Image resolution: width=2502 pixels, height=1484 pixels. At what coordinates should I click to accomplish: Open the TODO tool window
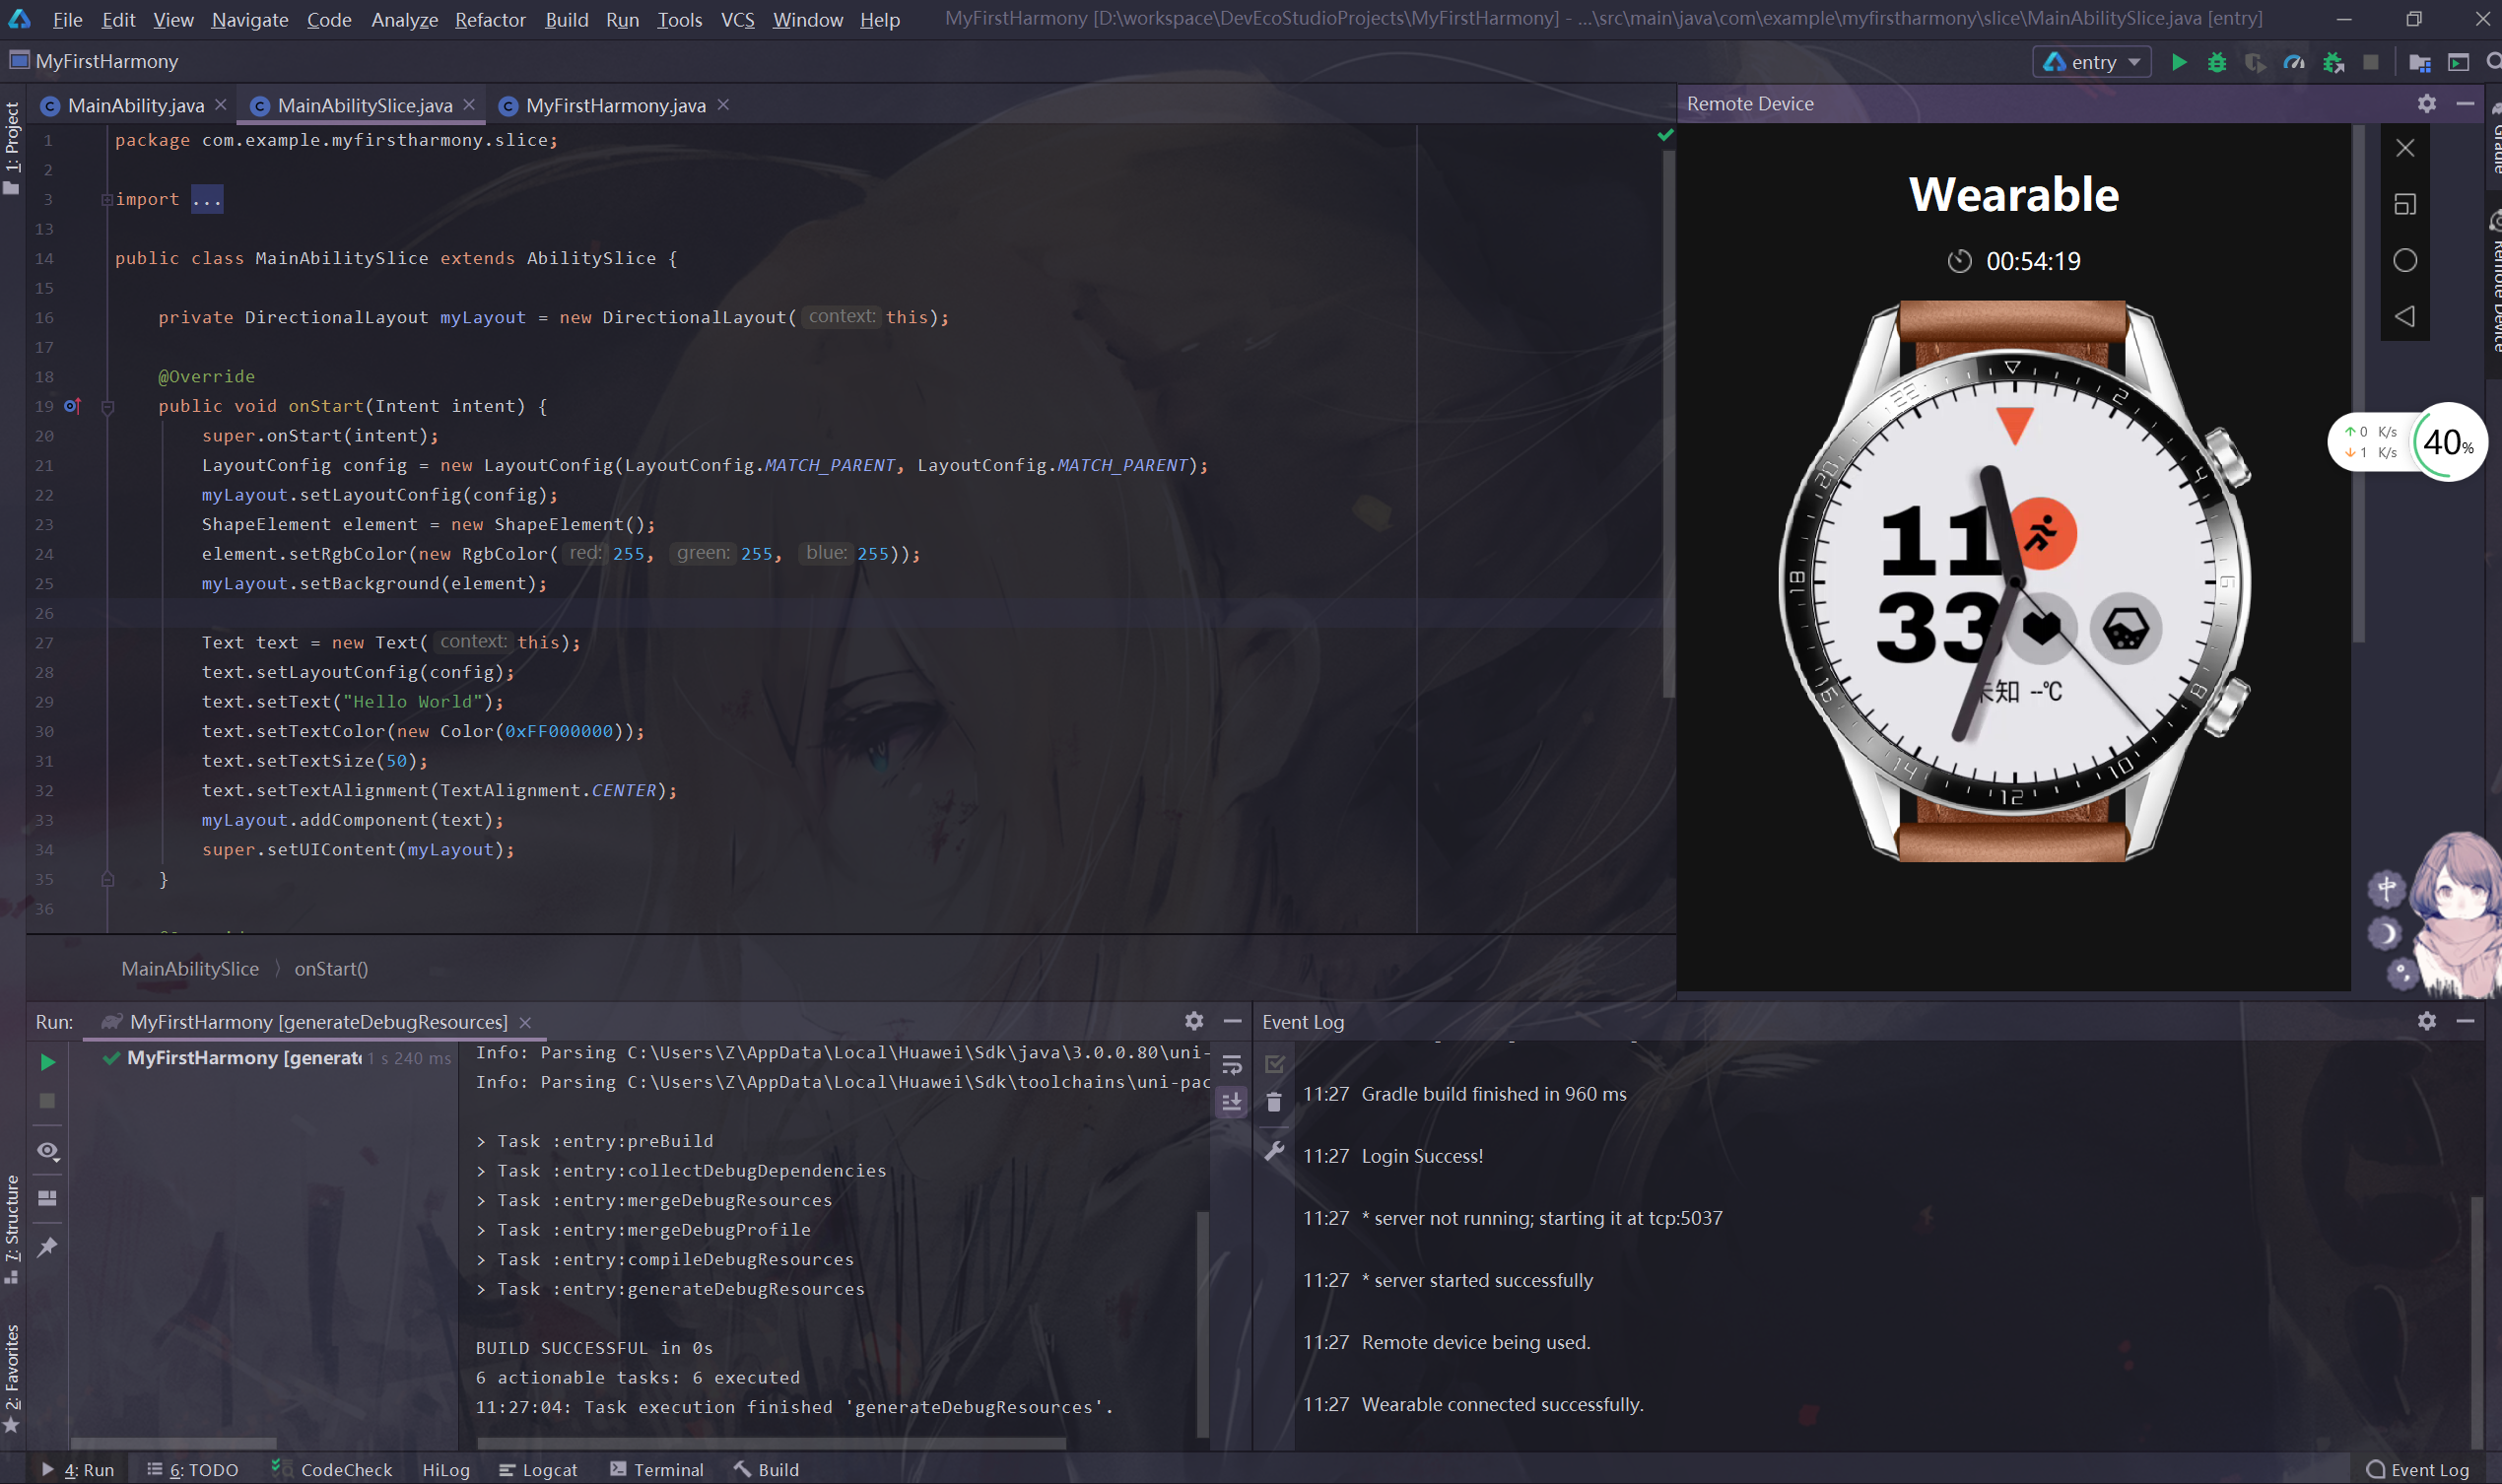(193, 1469)
